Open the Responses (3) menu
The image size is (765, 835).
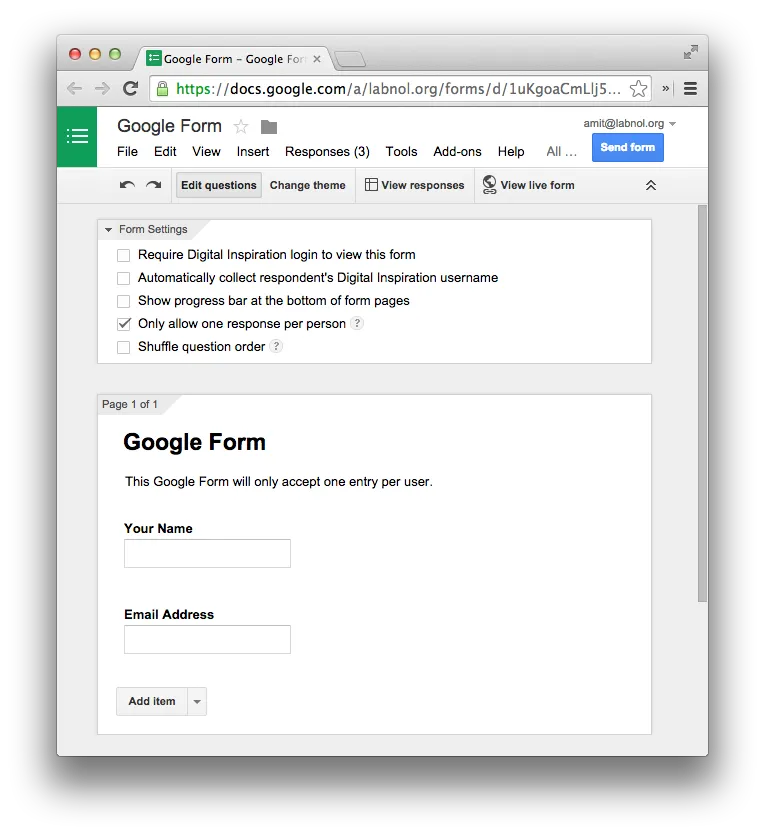327,152
